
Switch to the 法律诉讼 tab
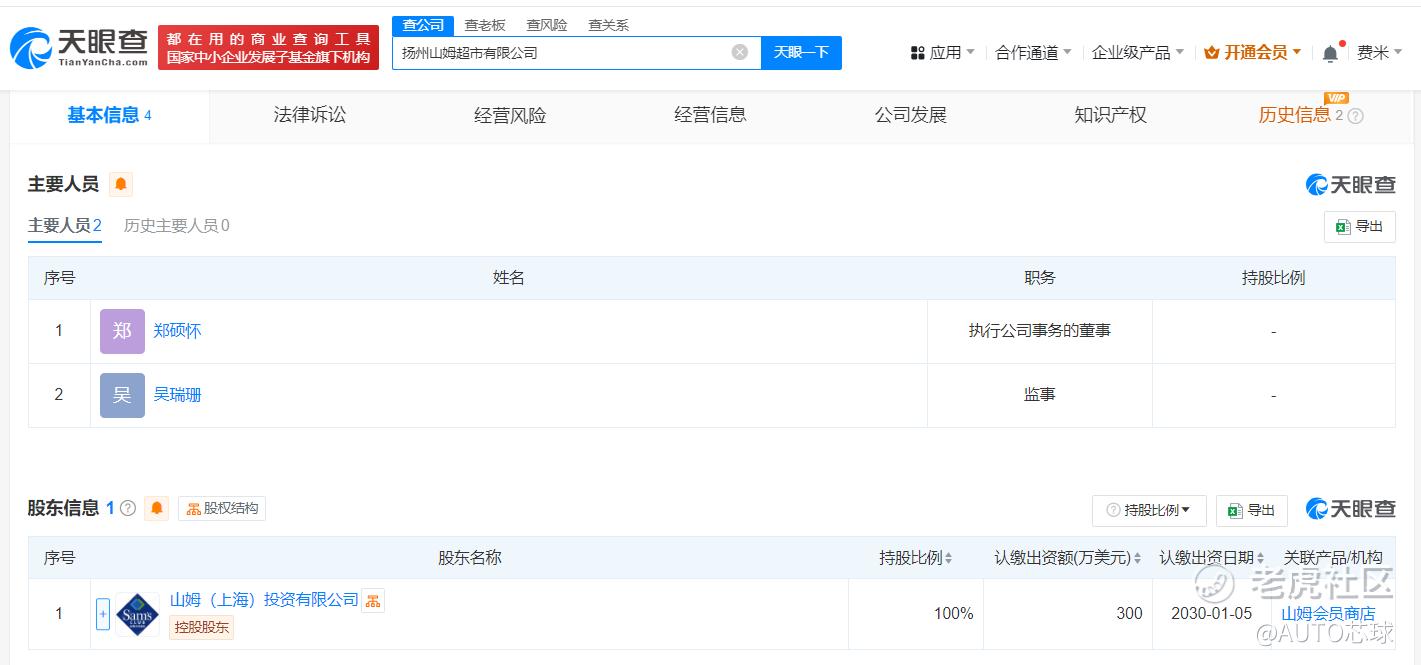309,115
